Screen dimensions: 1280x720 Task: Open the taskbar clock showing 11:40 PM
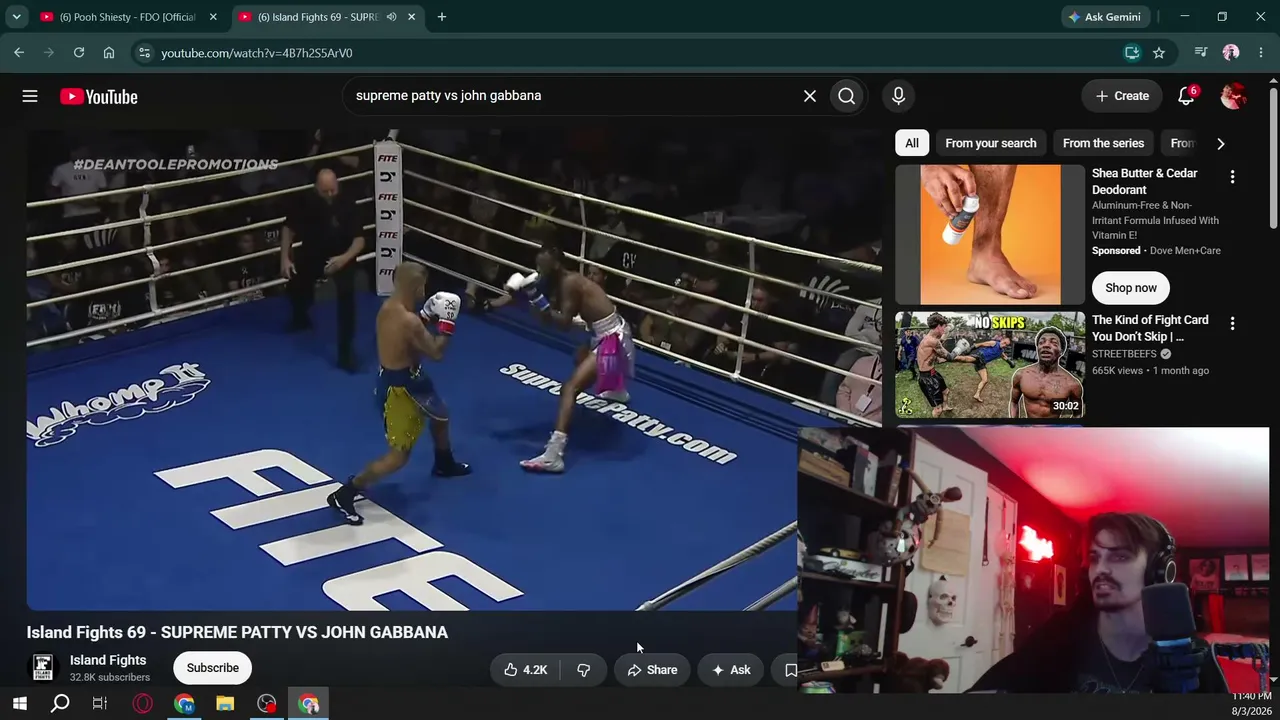(x=1251, y=704)
